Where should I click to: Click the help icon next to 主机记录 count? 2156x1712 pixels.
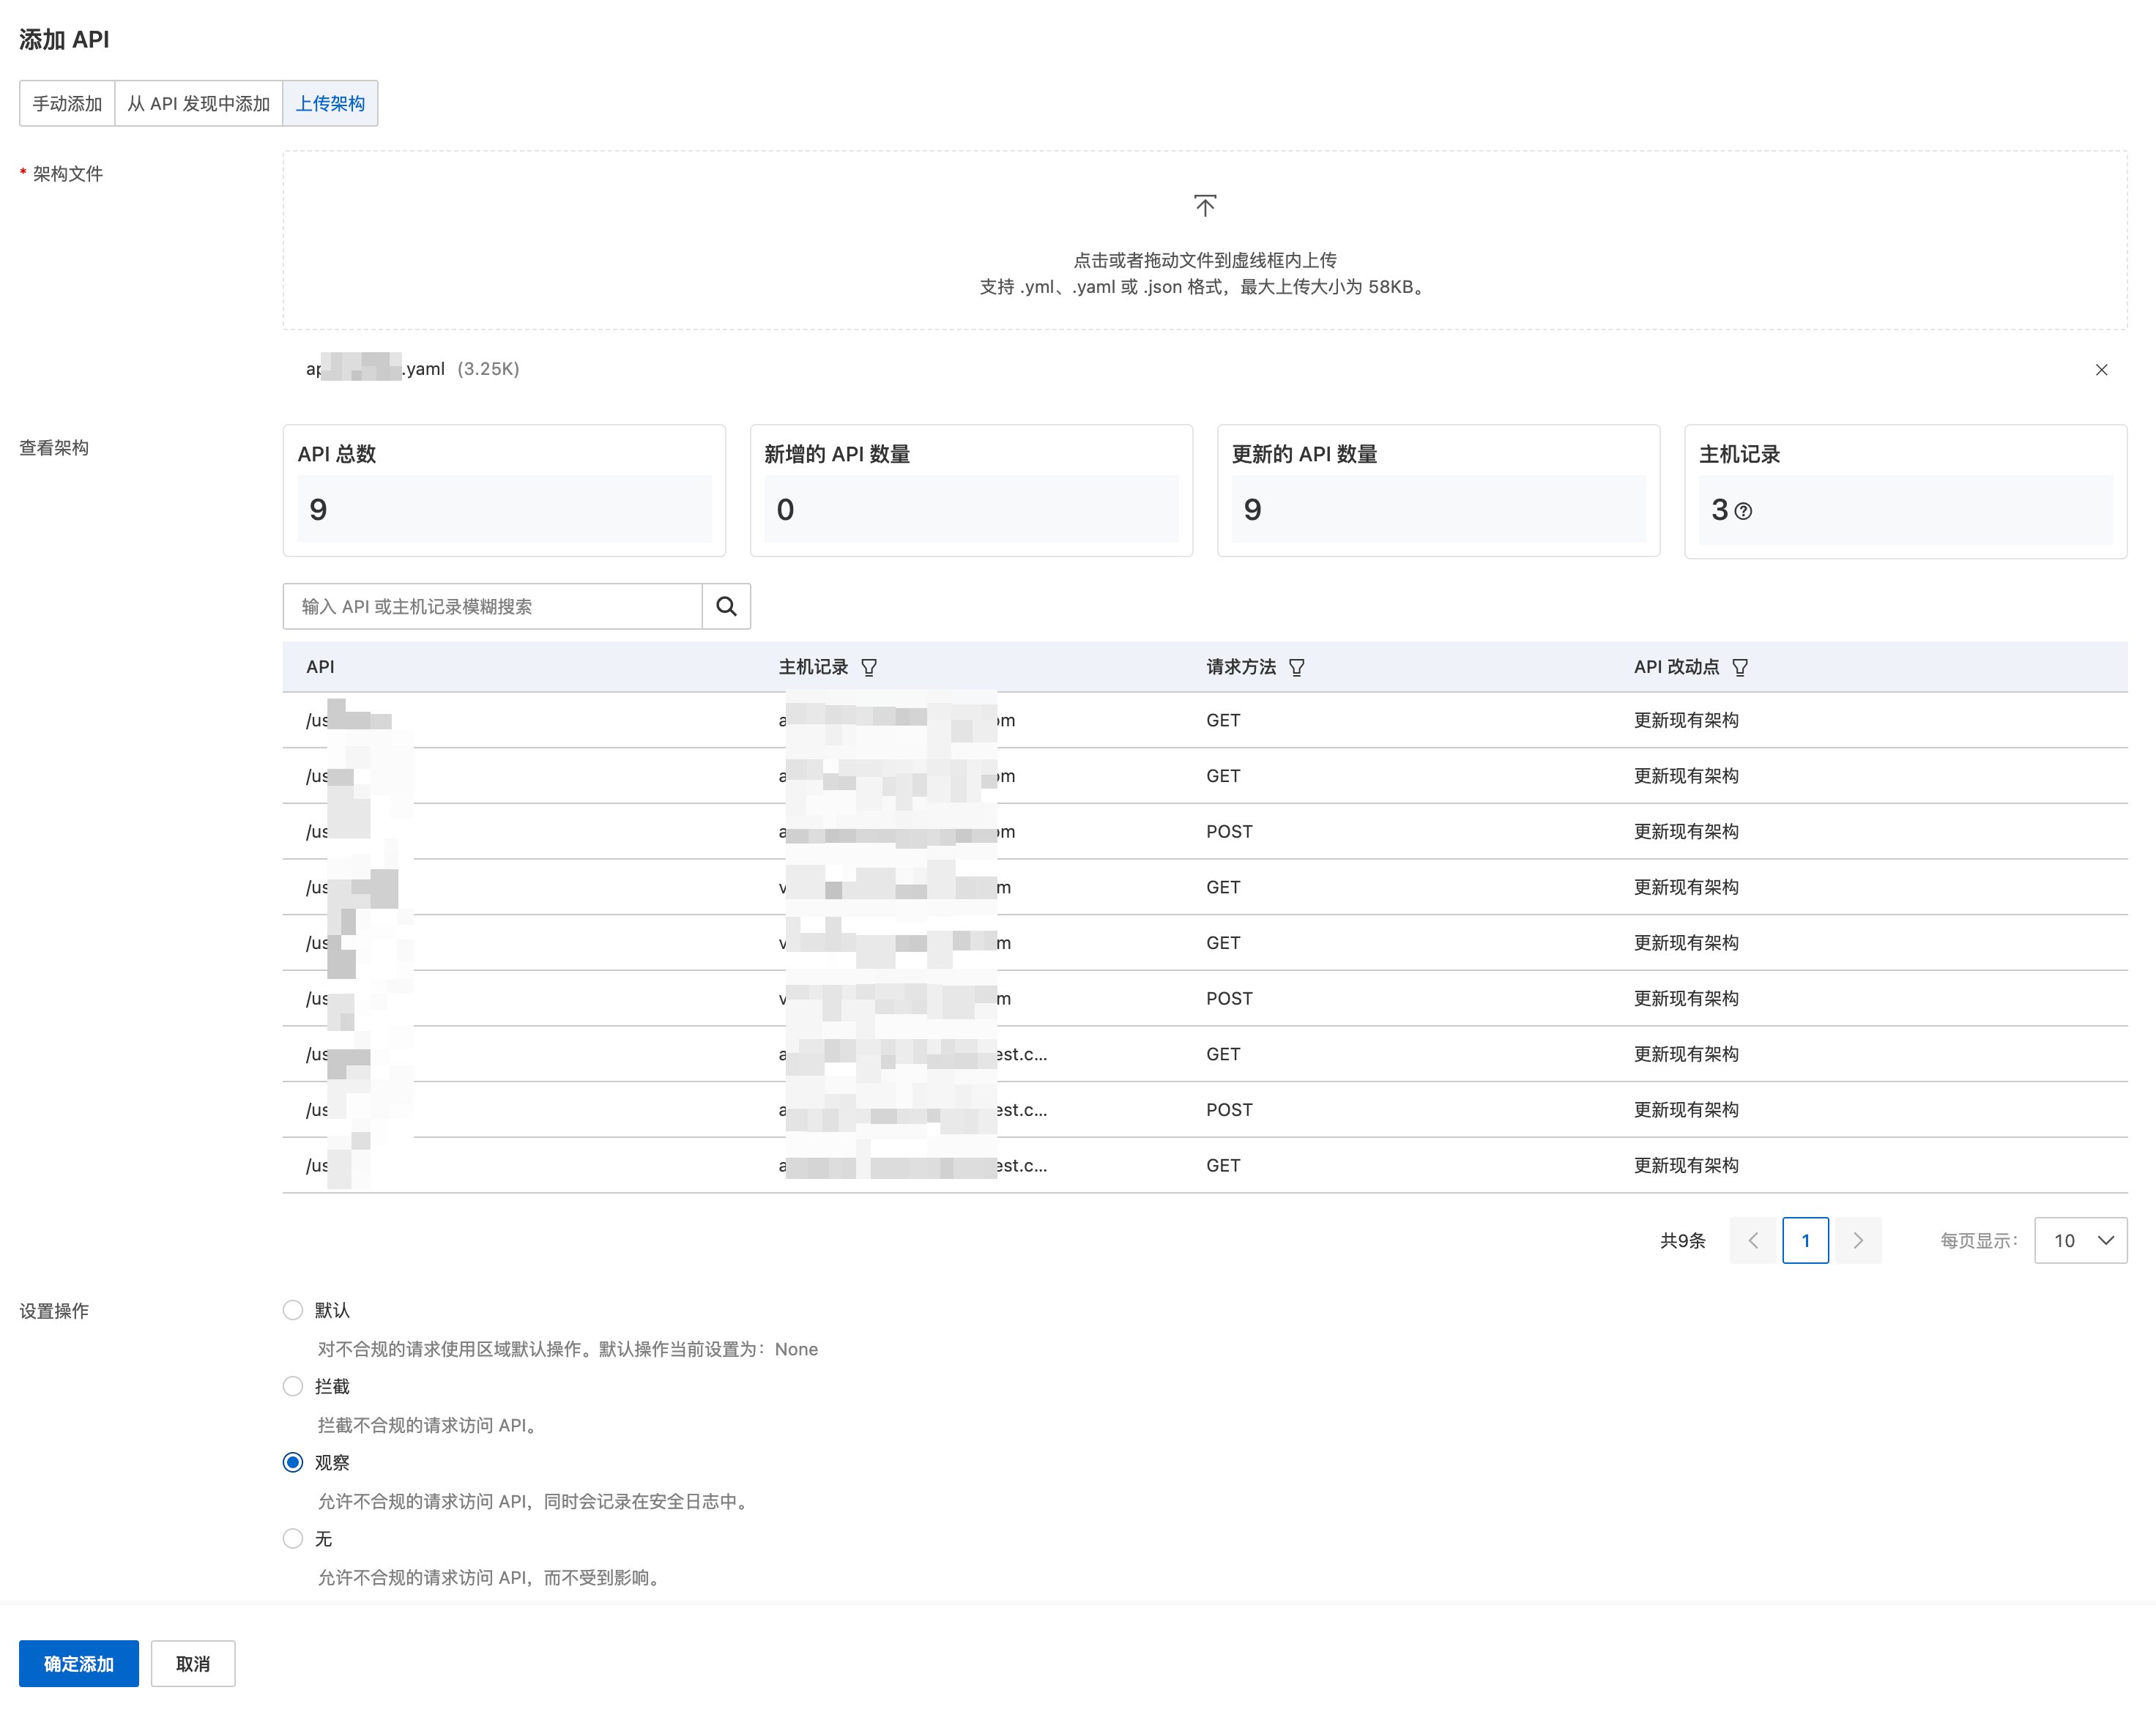[x=1743, y=511]
